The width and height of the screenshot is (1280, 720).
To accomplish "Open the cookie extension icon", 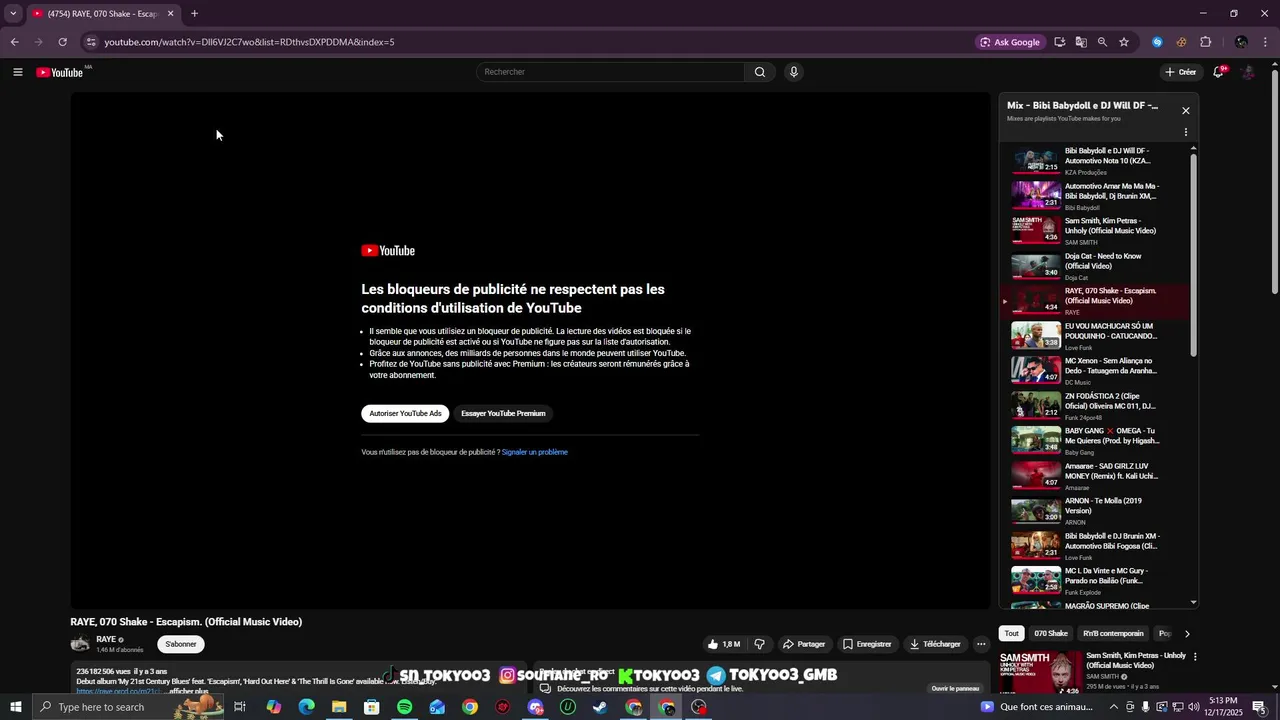I will (x=1181, y=42).
